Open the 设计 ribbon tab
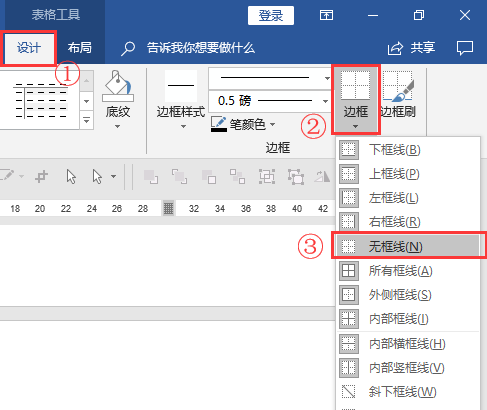 tap(29, 48)
